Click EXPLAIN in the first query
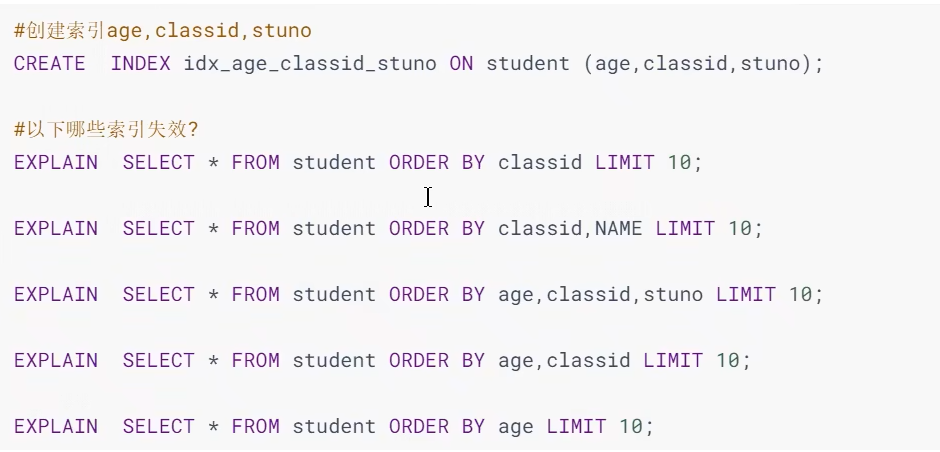 [x=56, y=162]
